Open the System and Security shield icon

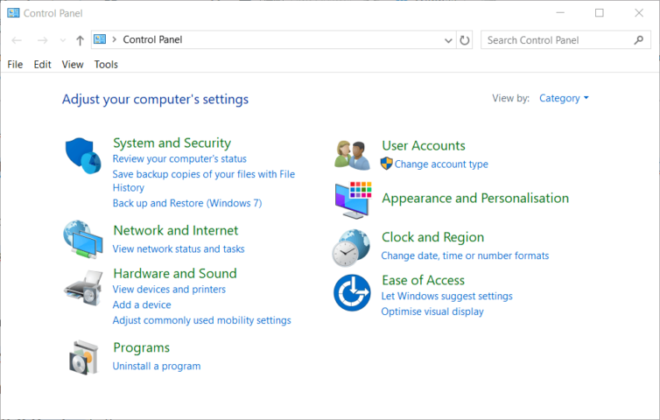click(83, 155)
